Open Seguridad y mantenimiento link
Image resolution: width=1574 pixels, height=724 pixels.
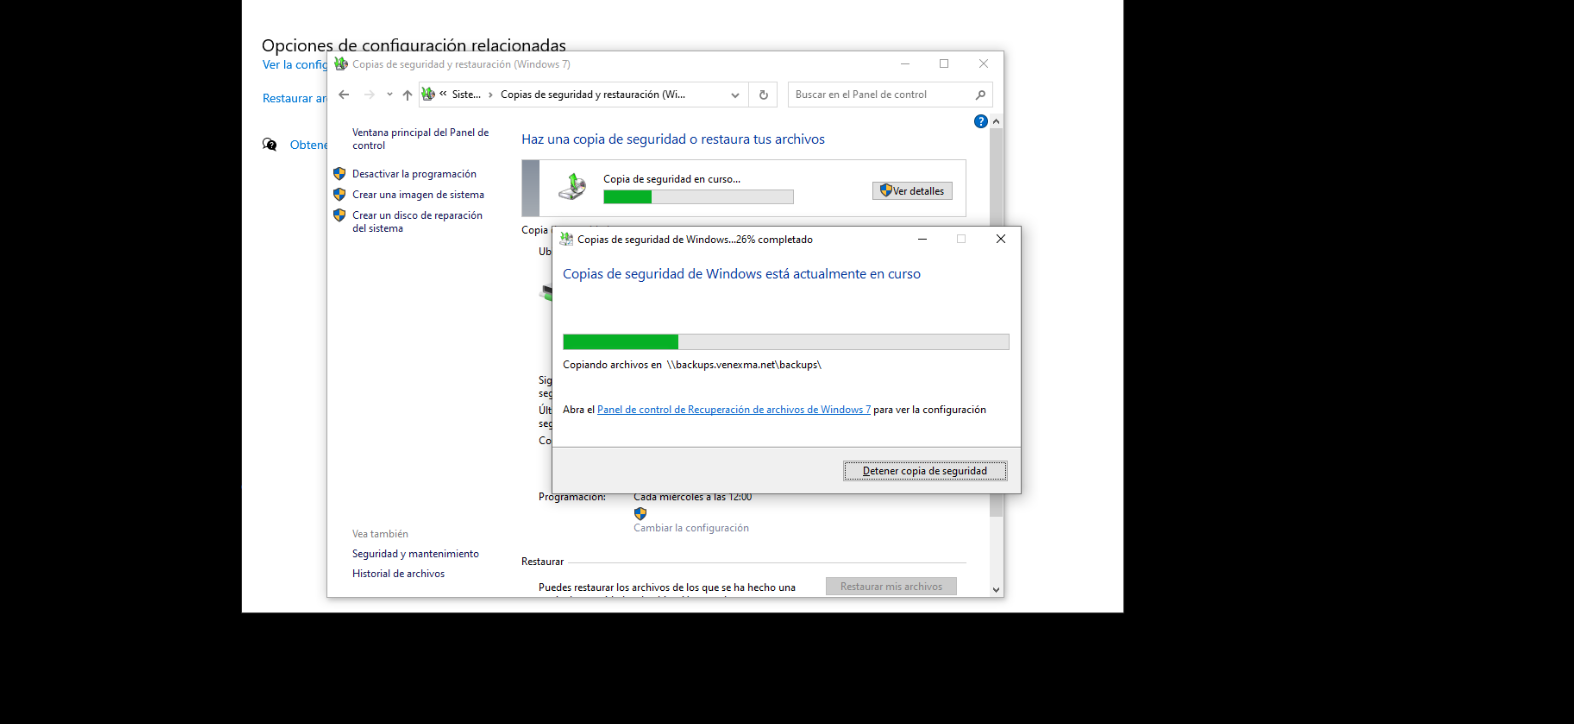click(x=415, y=554)
